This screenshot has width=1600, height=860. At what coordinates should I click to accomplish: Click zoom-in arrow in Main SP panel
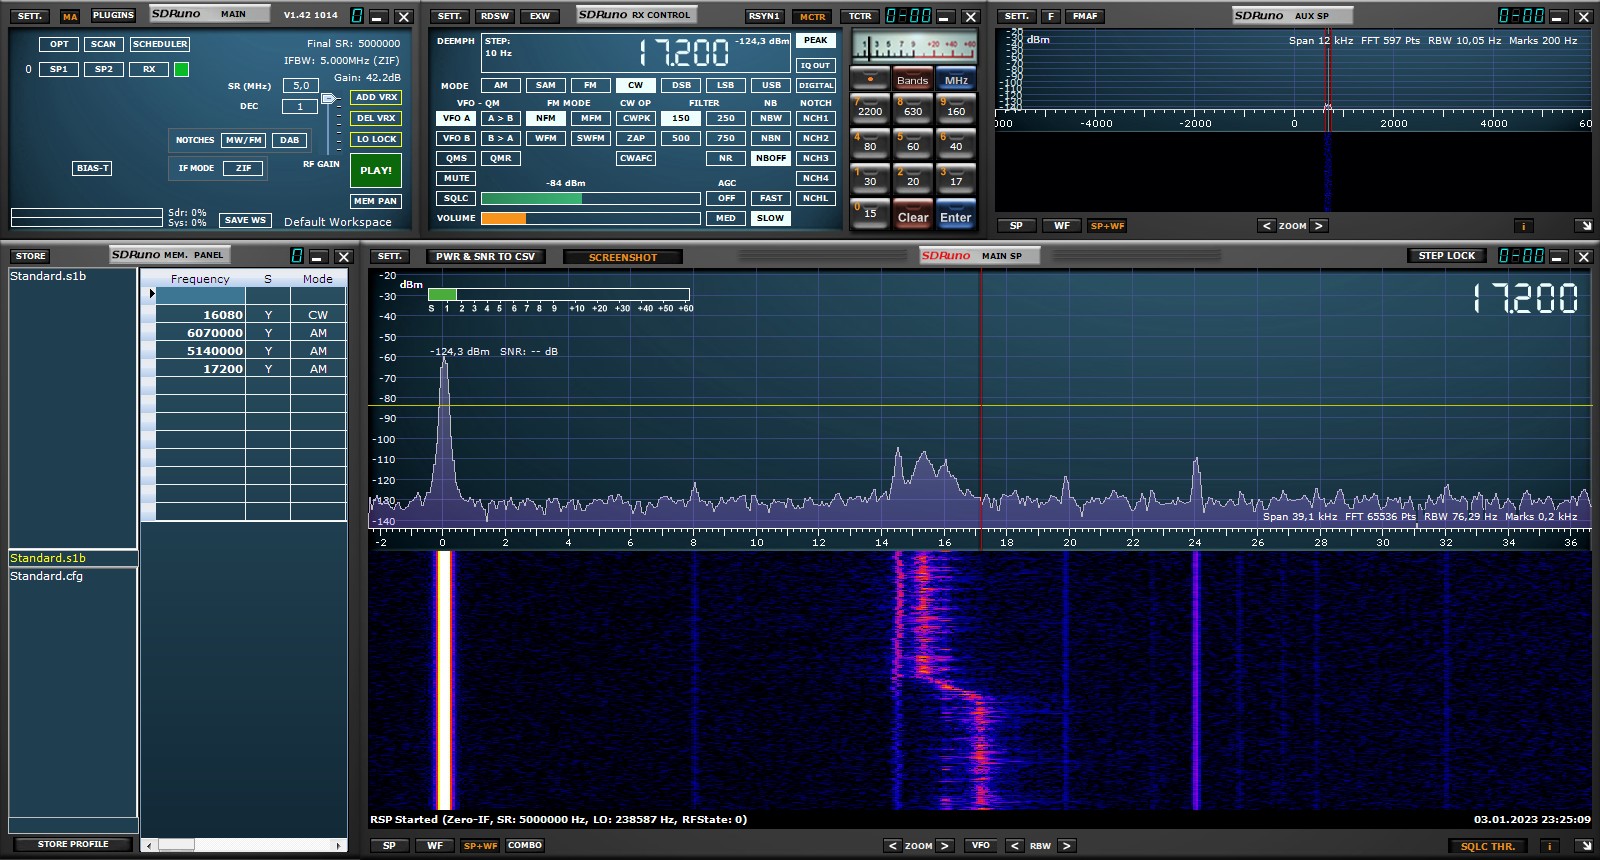945,846
